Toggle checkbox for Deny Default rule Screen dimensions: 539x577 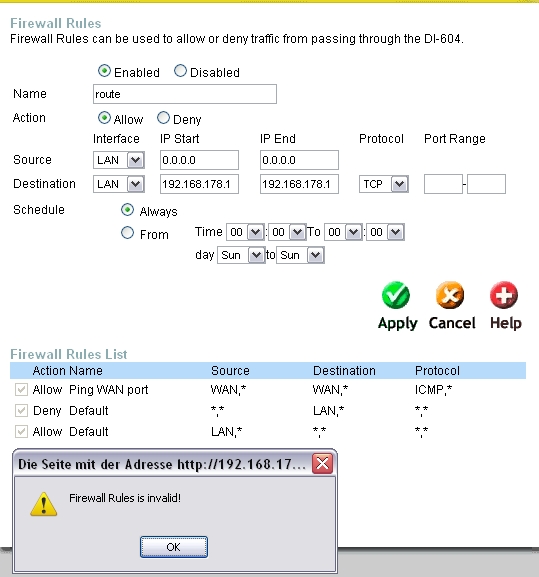21,410
